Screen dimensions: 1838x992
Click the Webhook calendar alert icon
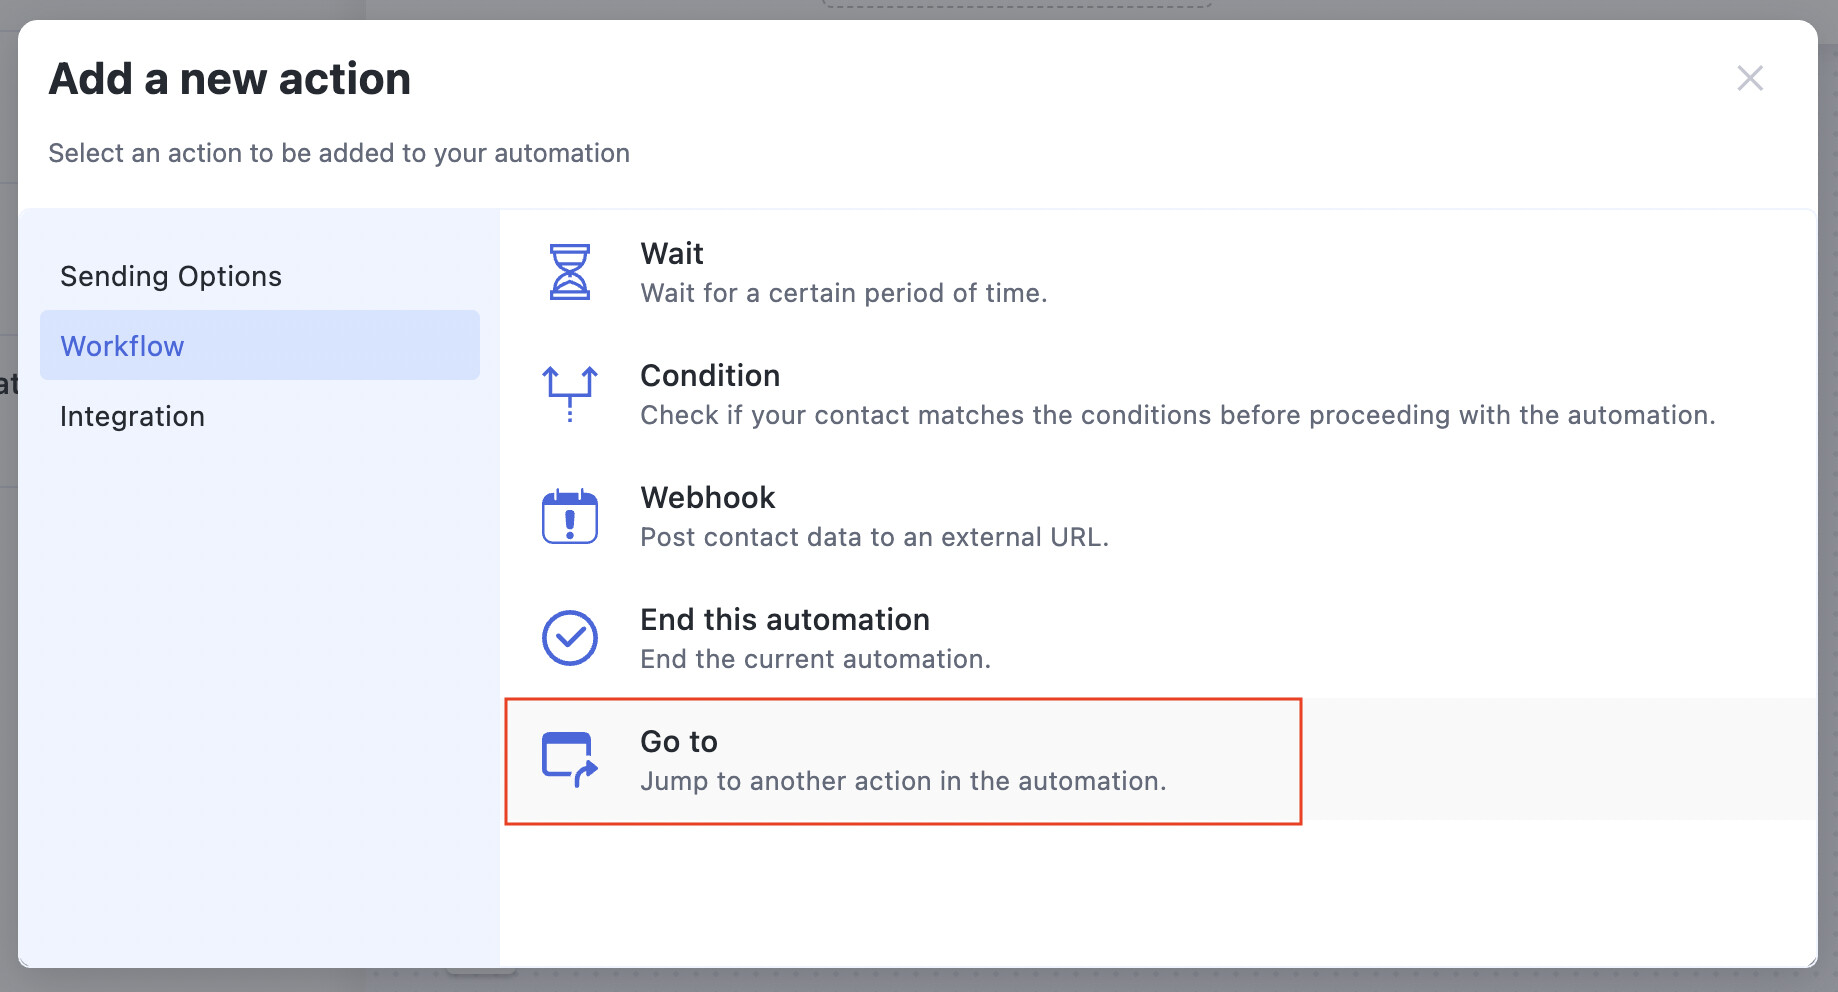(x=570, y=516)
